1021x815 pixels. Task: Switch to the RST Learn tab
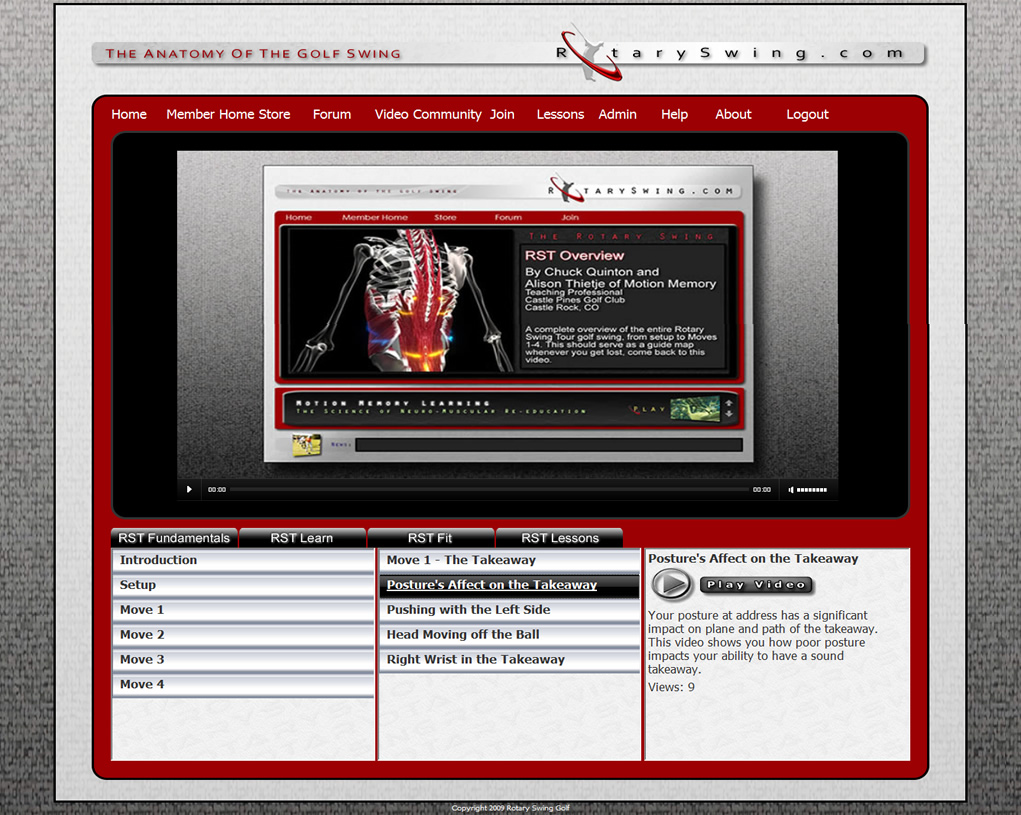pyautogui.click(x=301, y=538)
